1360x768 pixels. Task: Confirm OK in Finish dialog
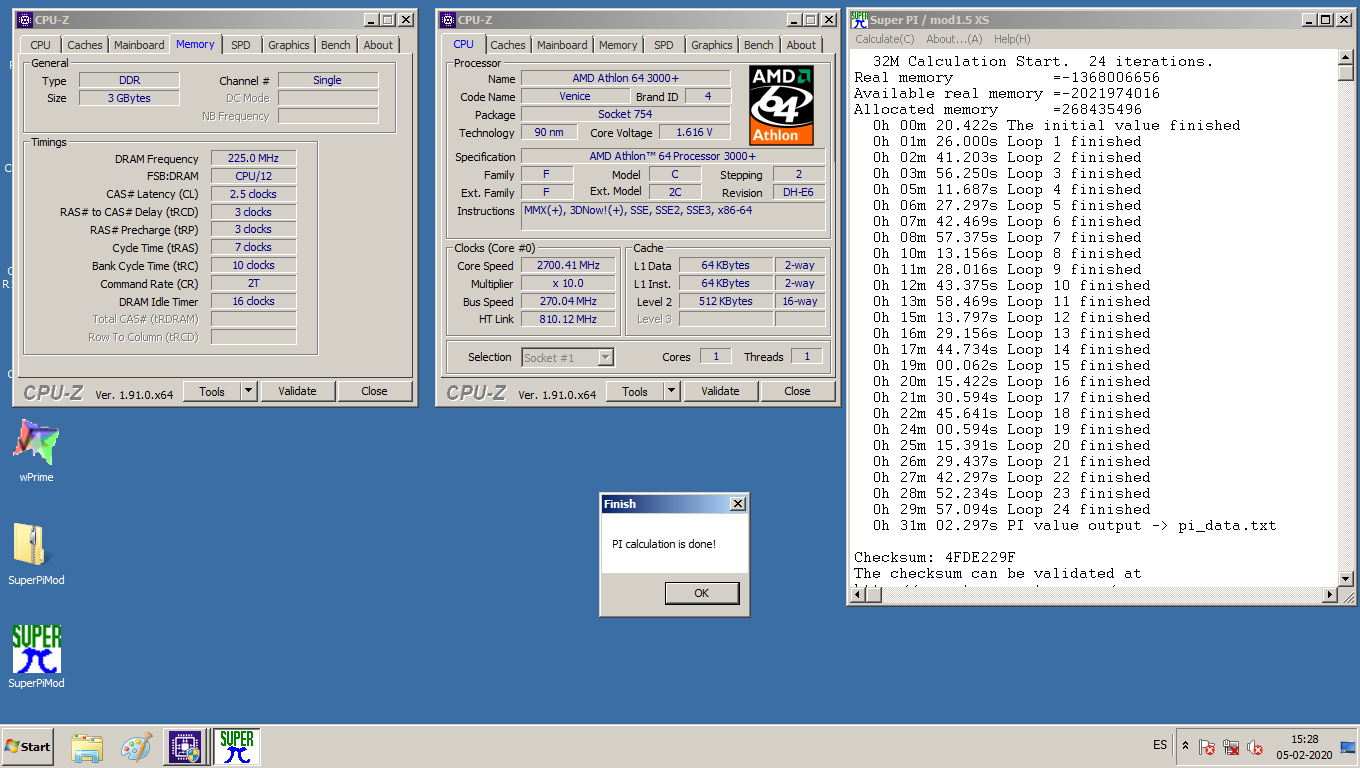[x=701, y=593]
